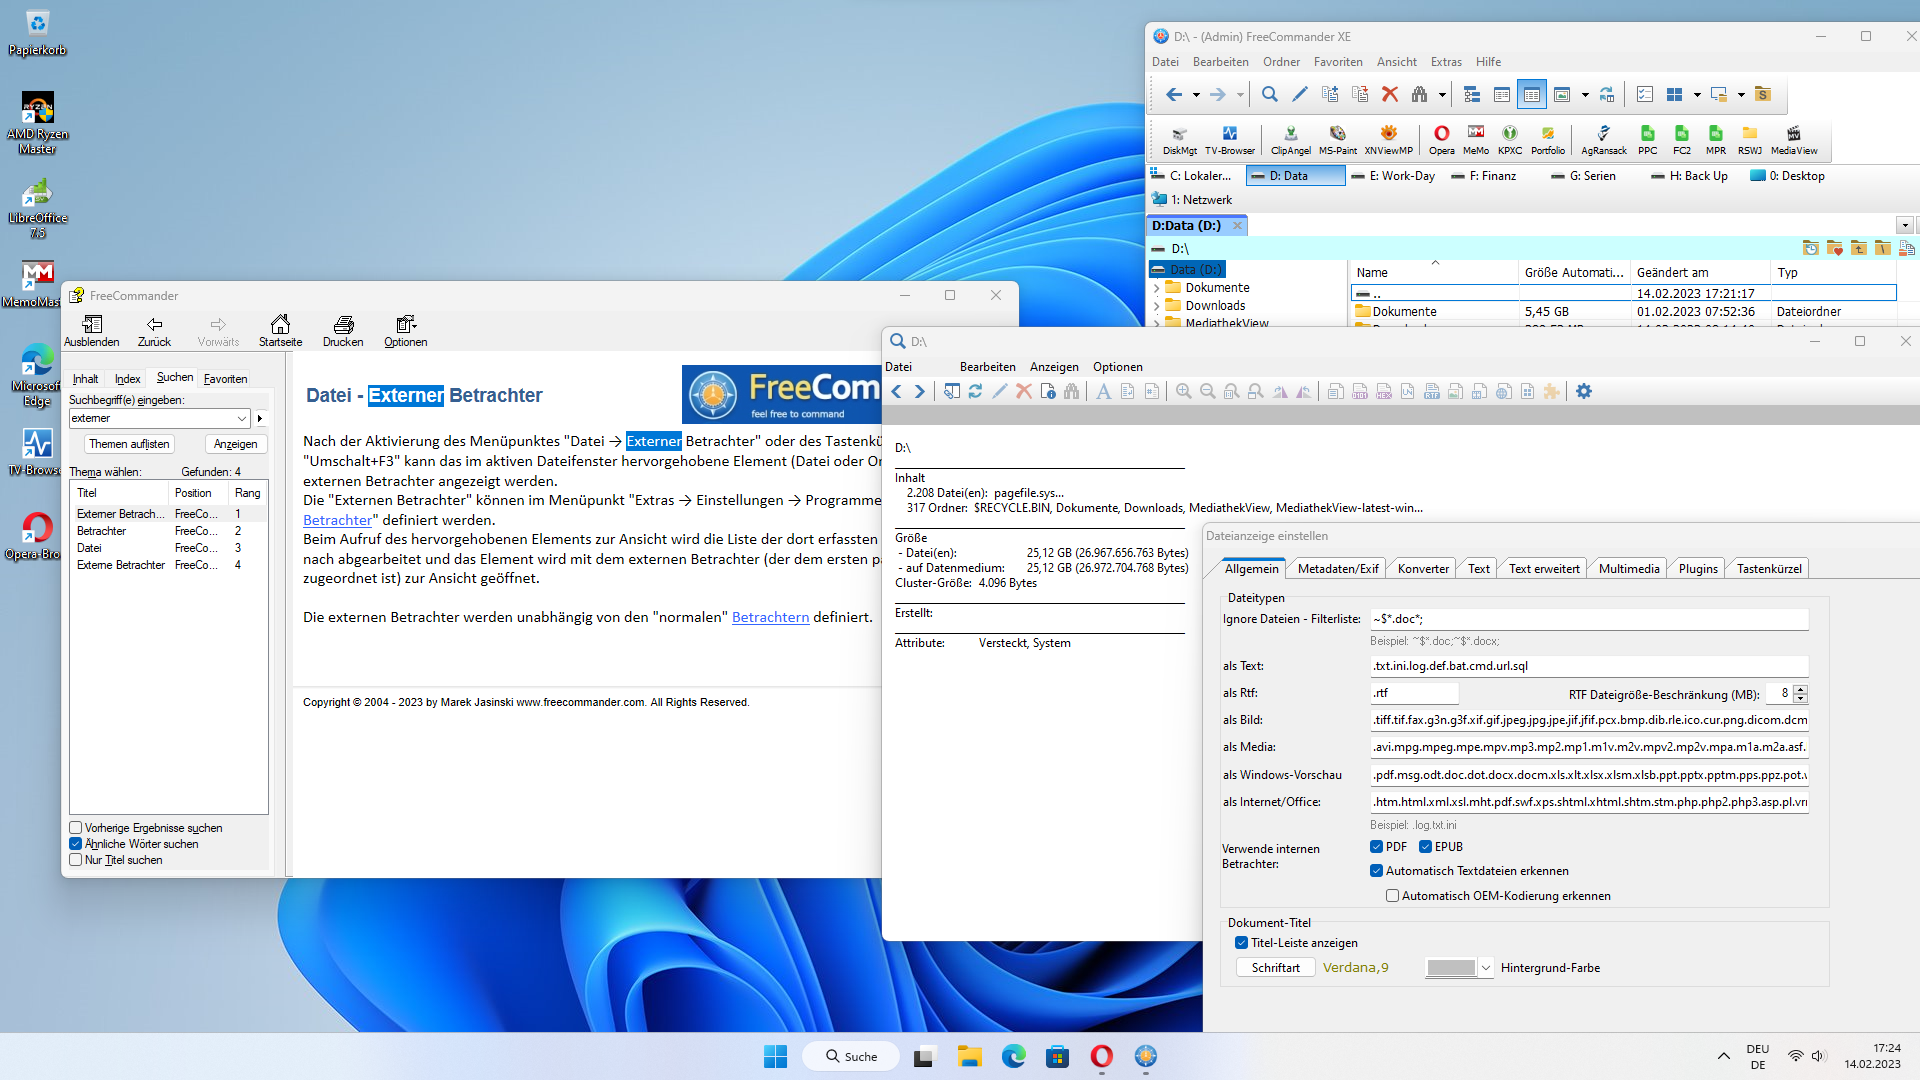Viewport: 1920px width, 1080px height.
Task: Open the Extras menu in FreeCommander XE
Action: tap(1446, 62)
